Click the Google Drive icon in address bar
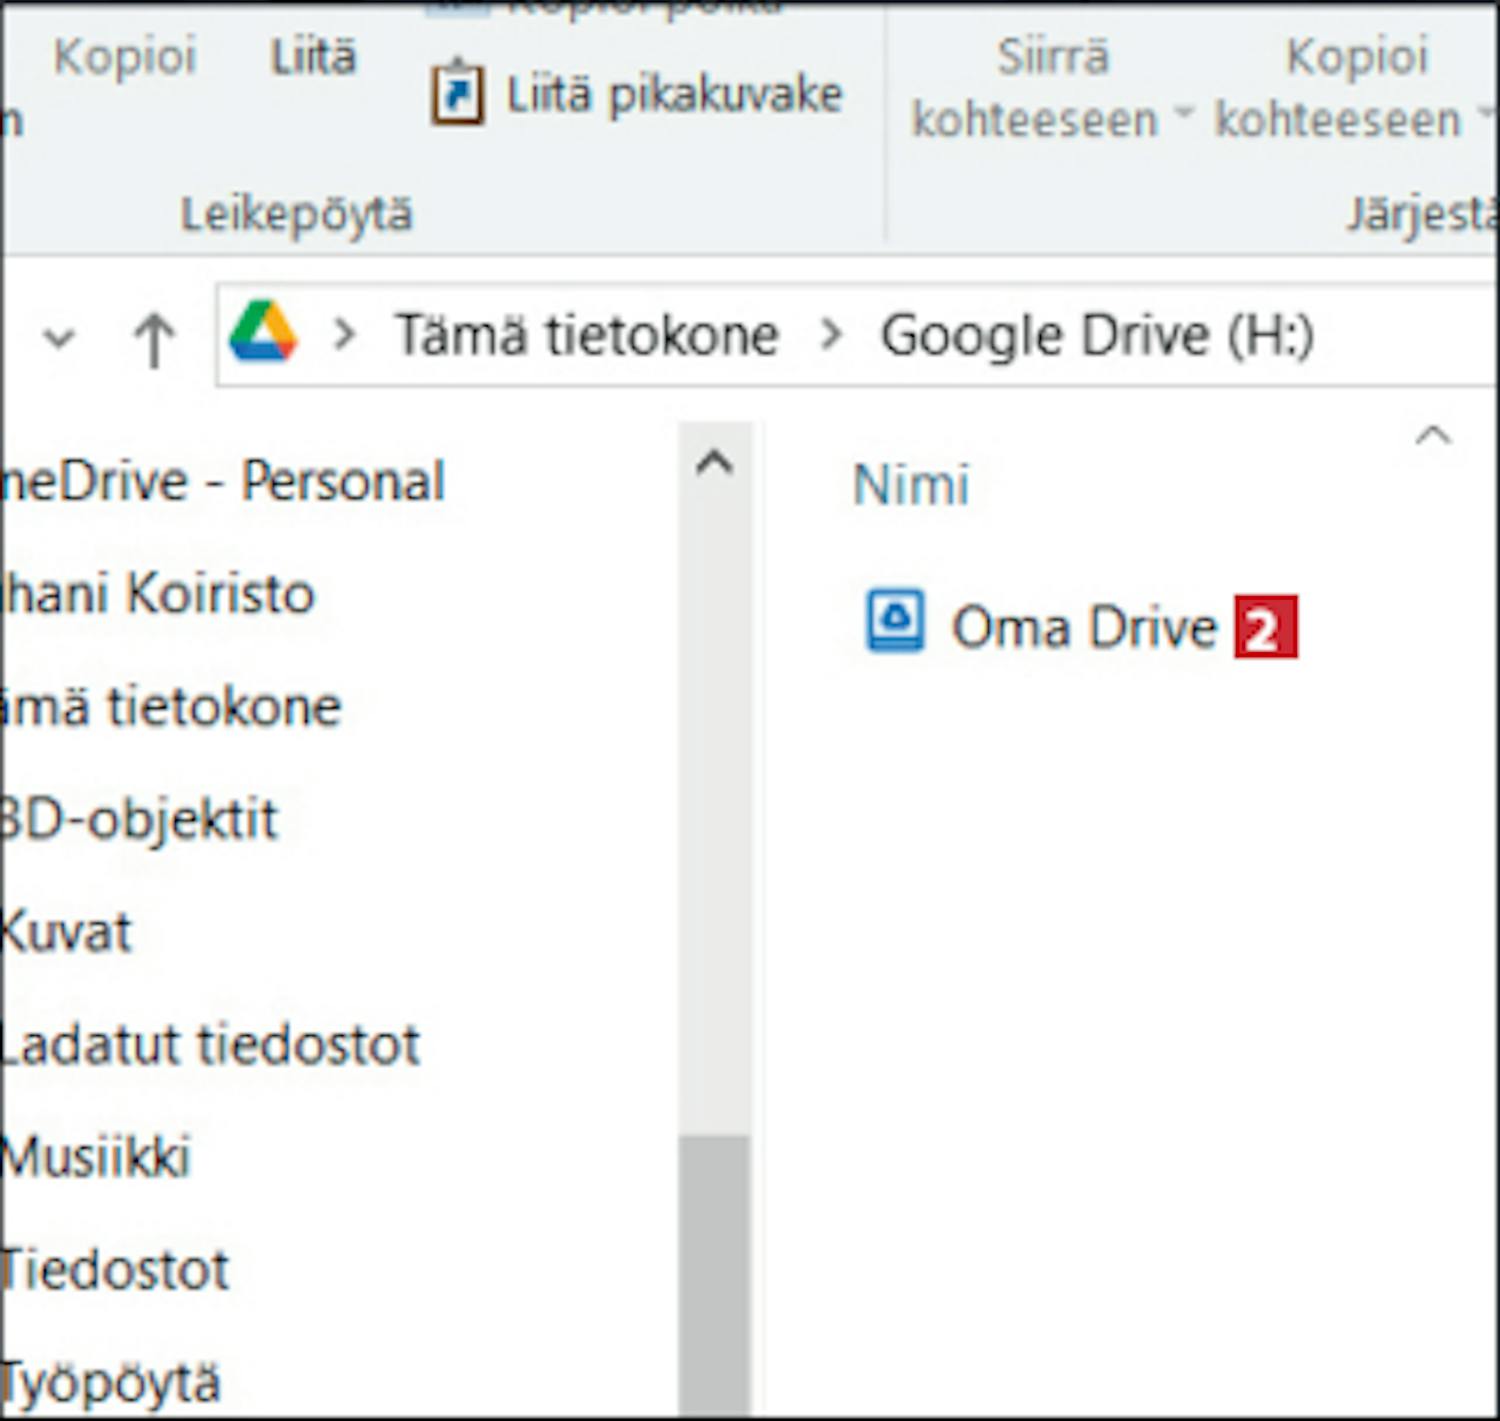1500x1421 pixels. click(263, 332)
